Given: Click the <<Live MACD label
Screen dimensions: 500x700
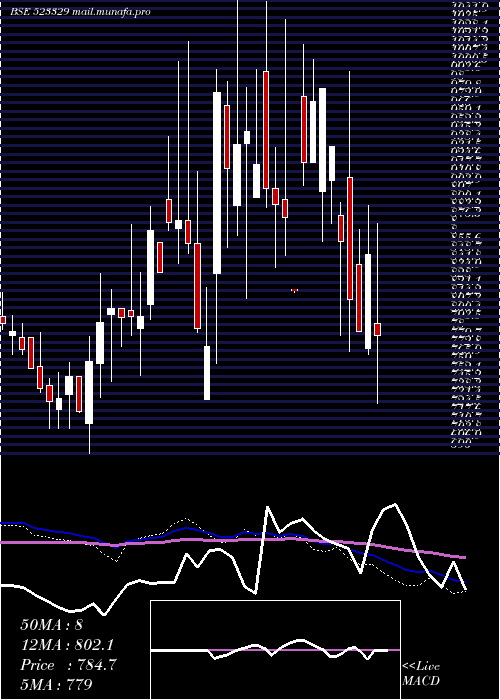Looking at the screenshot, I should 421,673.
